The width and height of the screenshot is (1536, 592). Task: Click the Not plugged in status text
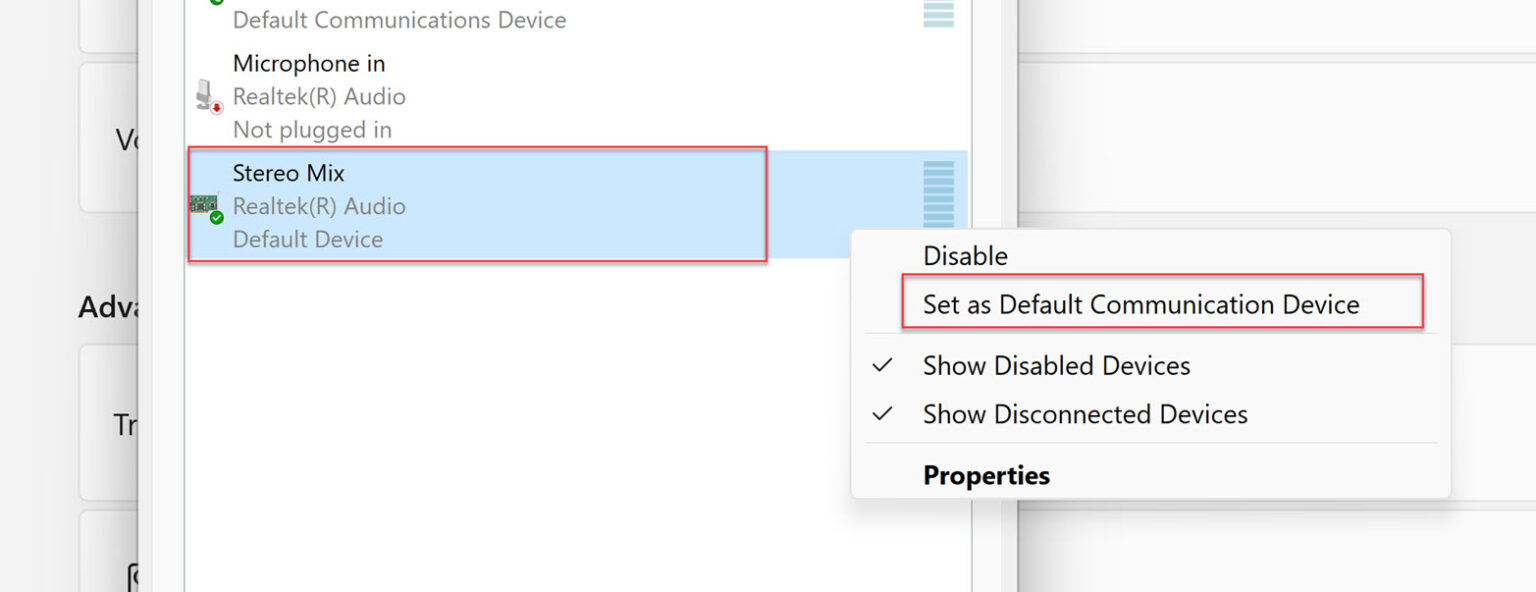(312, 129)
